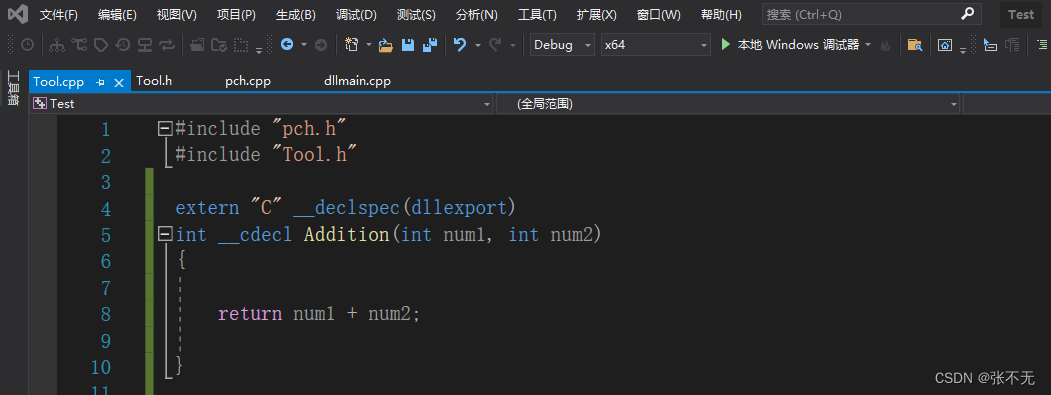Open the 编辑(E) menu
The height and width of the screenshot is (395, 1051).
click(x=117, y=15)
